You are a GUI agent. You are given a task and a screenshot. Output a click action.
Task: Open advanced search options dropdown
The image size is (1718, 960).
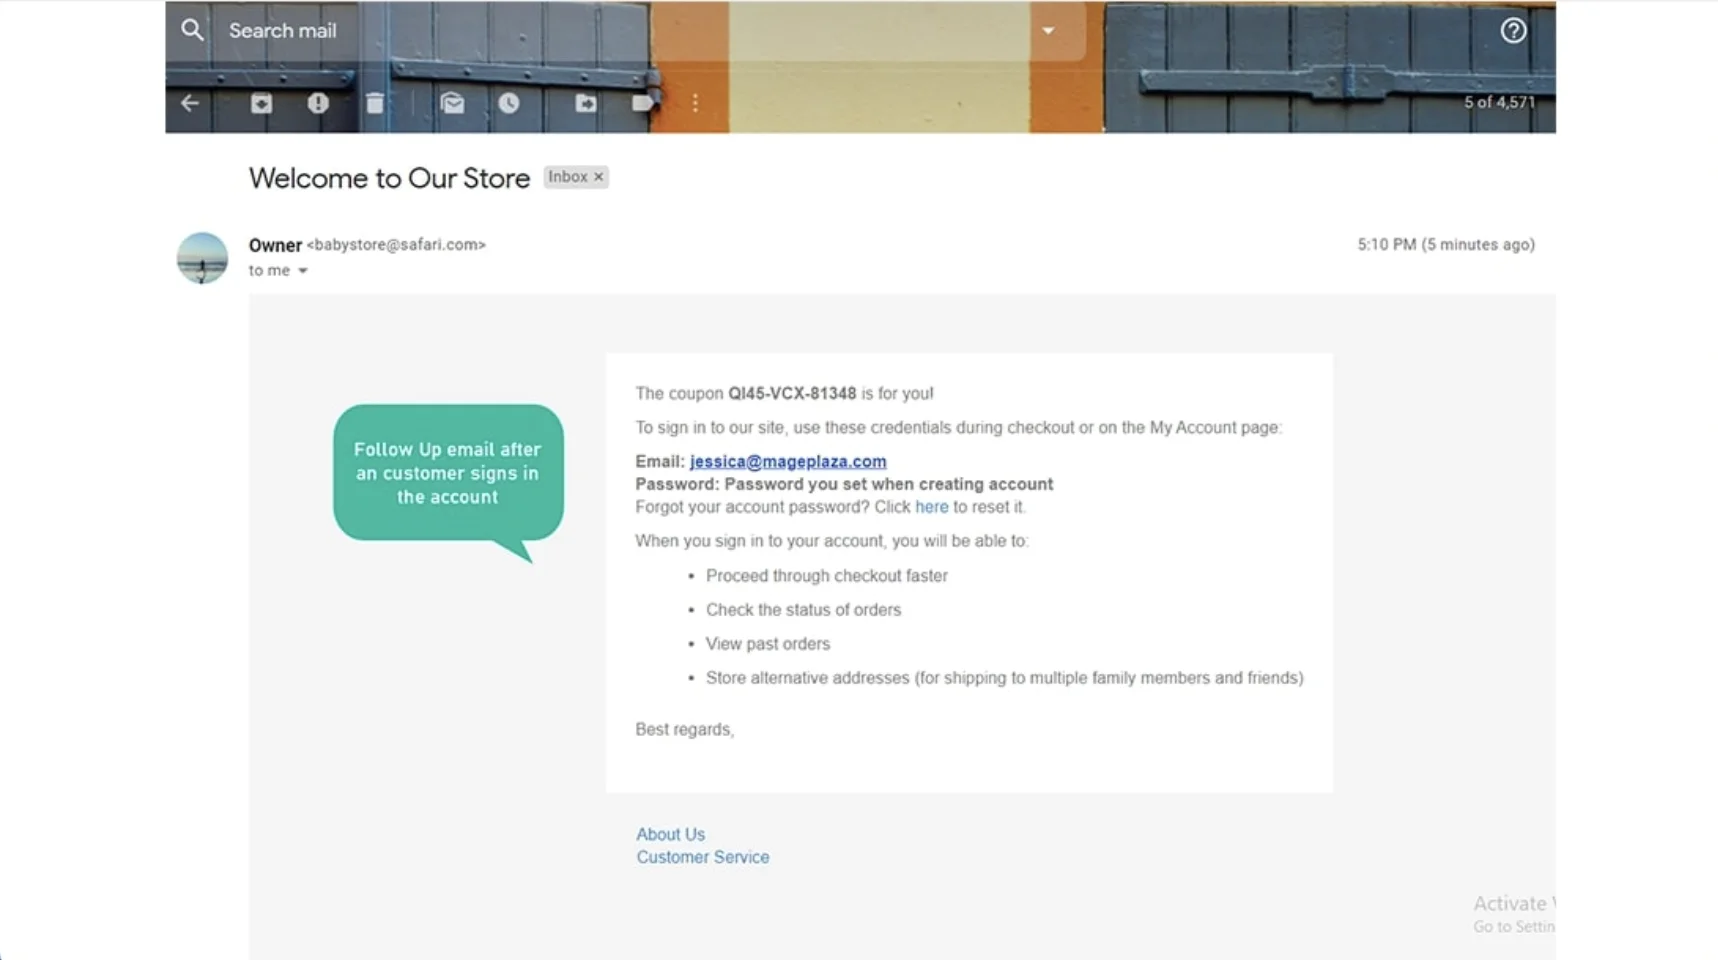[x=1048, y=31]
